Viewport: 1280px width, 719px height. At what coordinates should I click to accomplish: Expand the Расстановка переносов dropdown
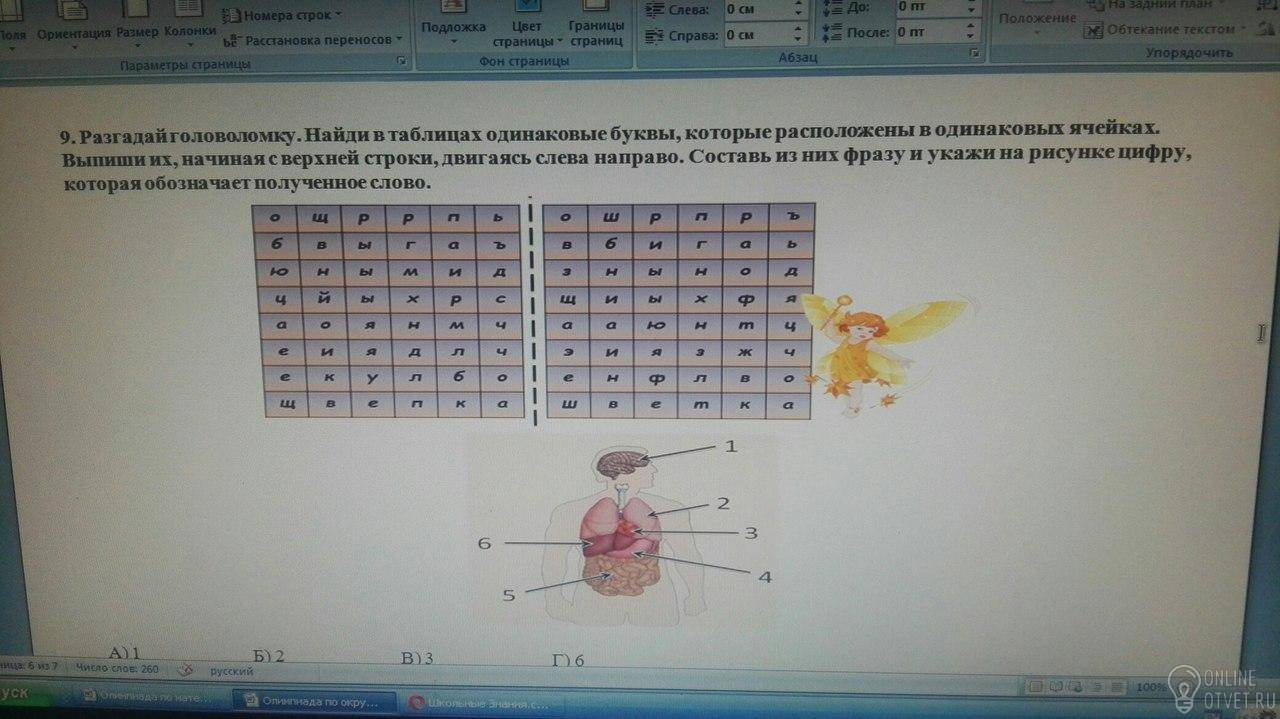(x=313, y=40)
